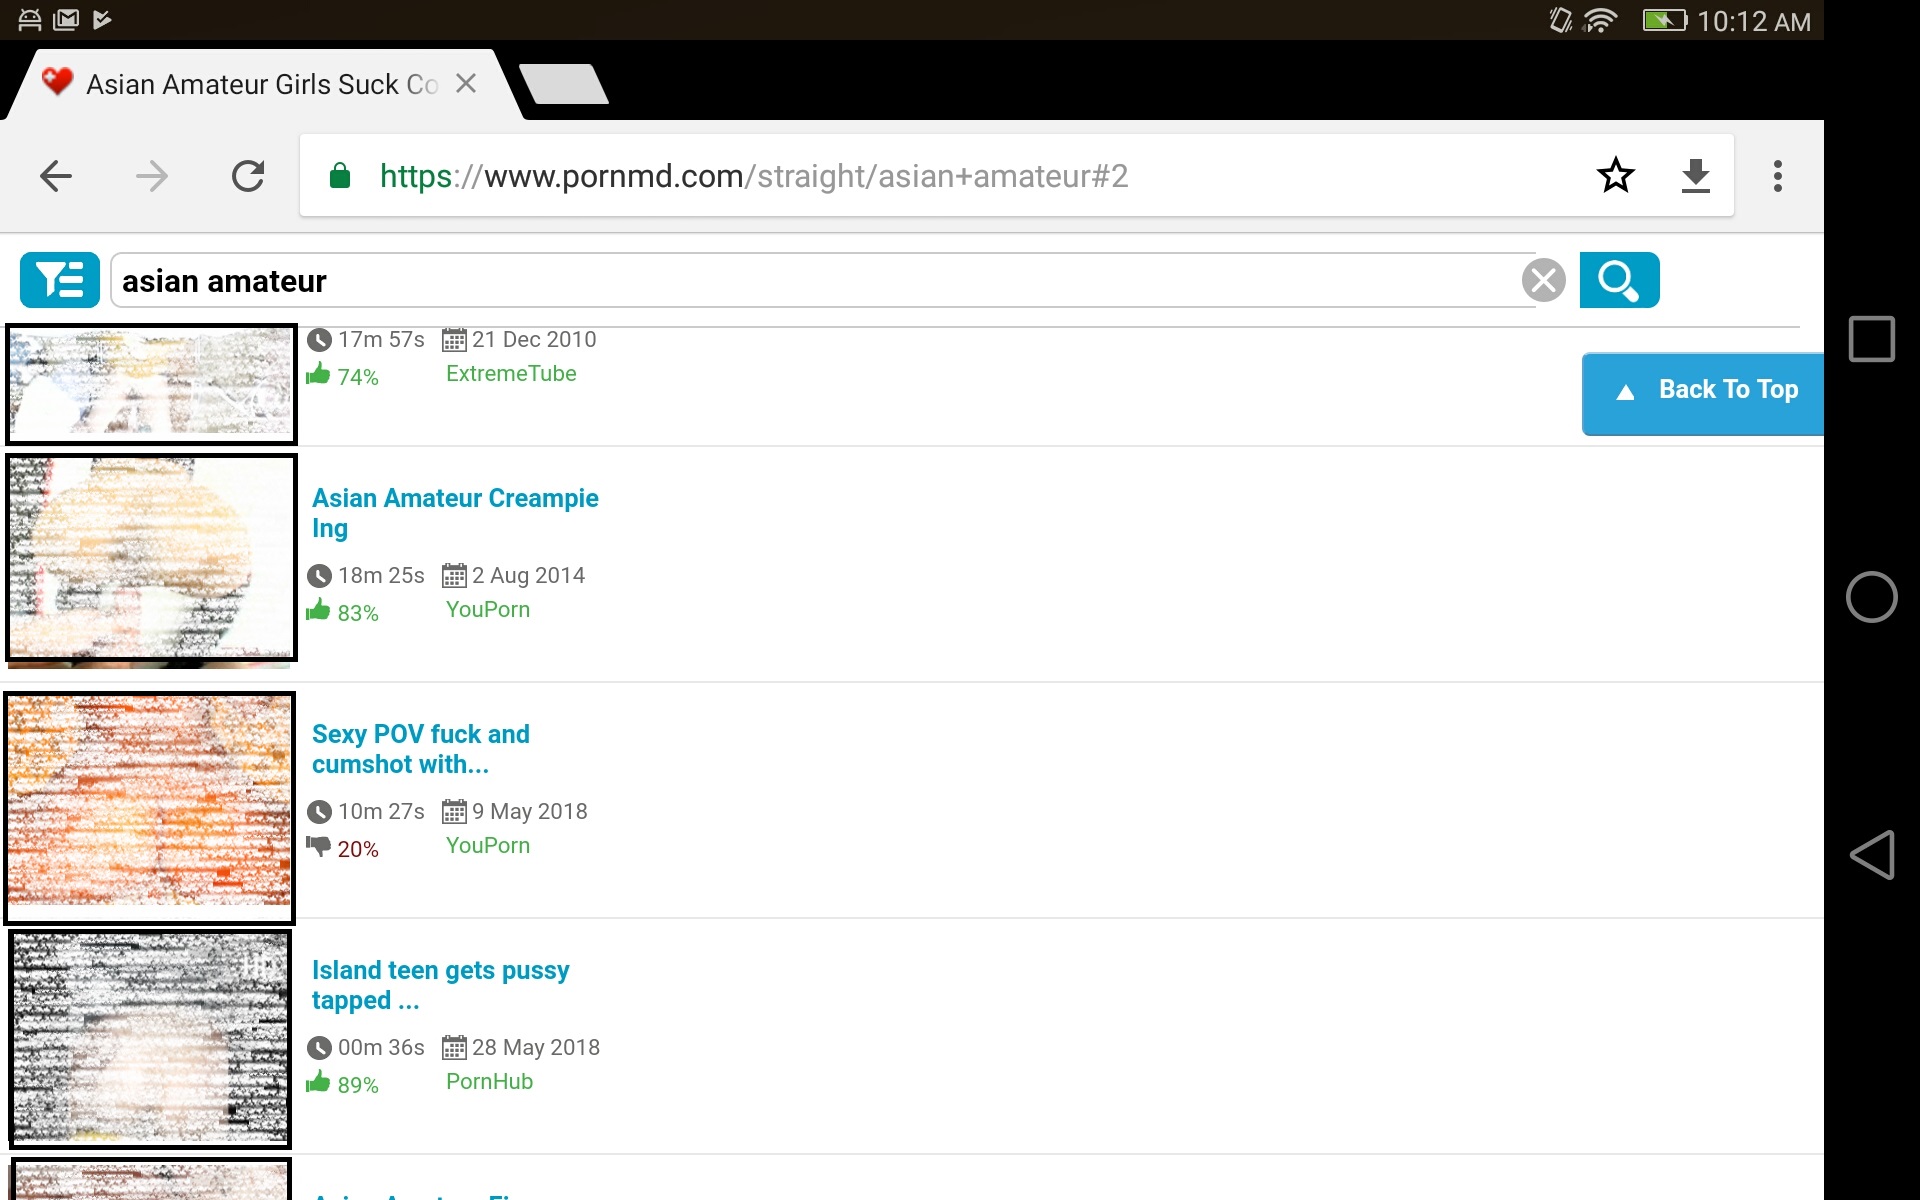Select the '74%' rating text
This screenshot has width=1920, height=1200.
click(x=358, y=377)
